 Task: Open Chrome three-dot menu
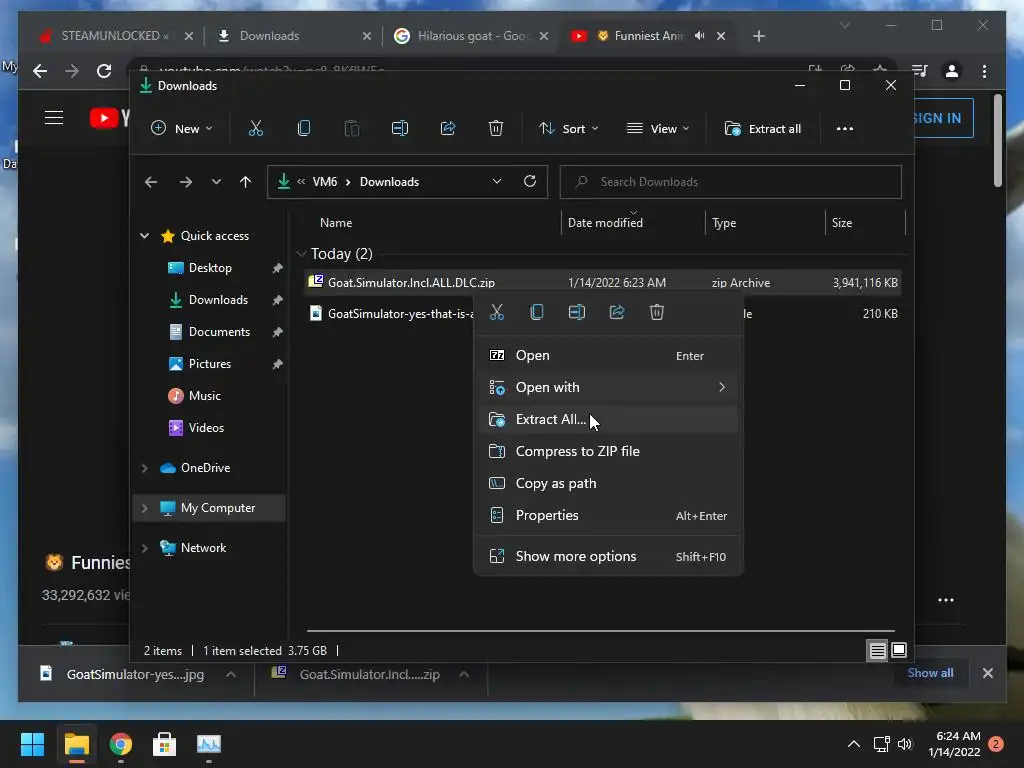click(984, 71)
